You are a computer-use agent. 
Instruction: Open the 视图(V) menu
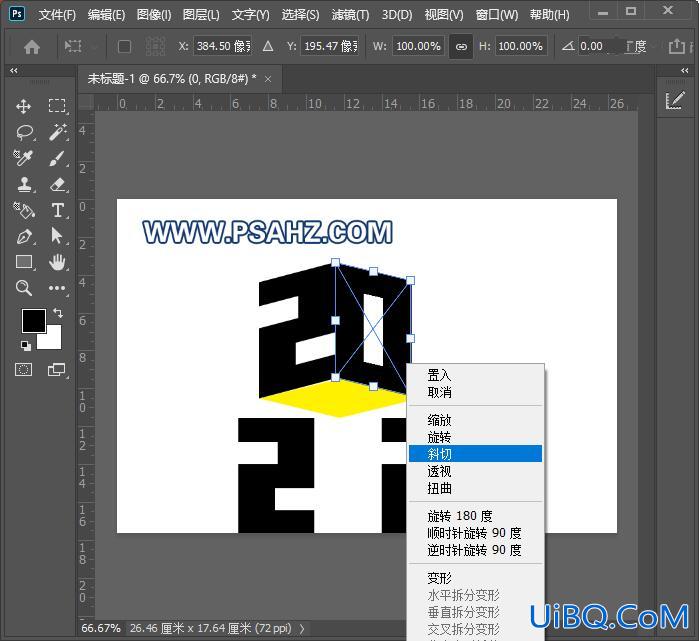444,15
